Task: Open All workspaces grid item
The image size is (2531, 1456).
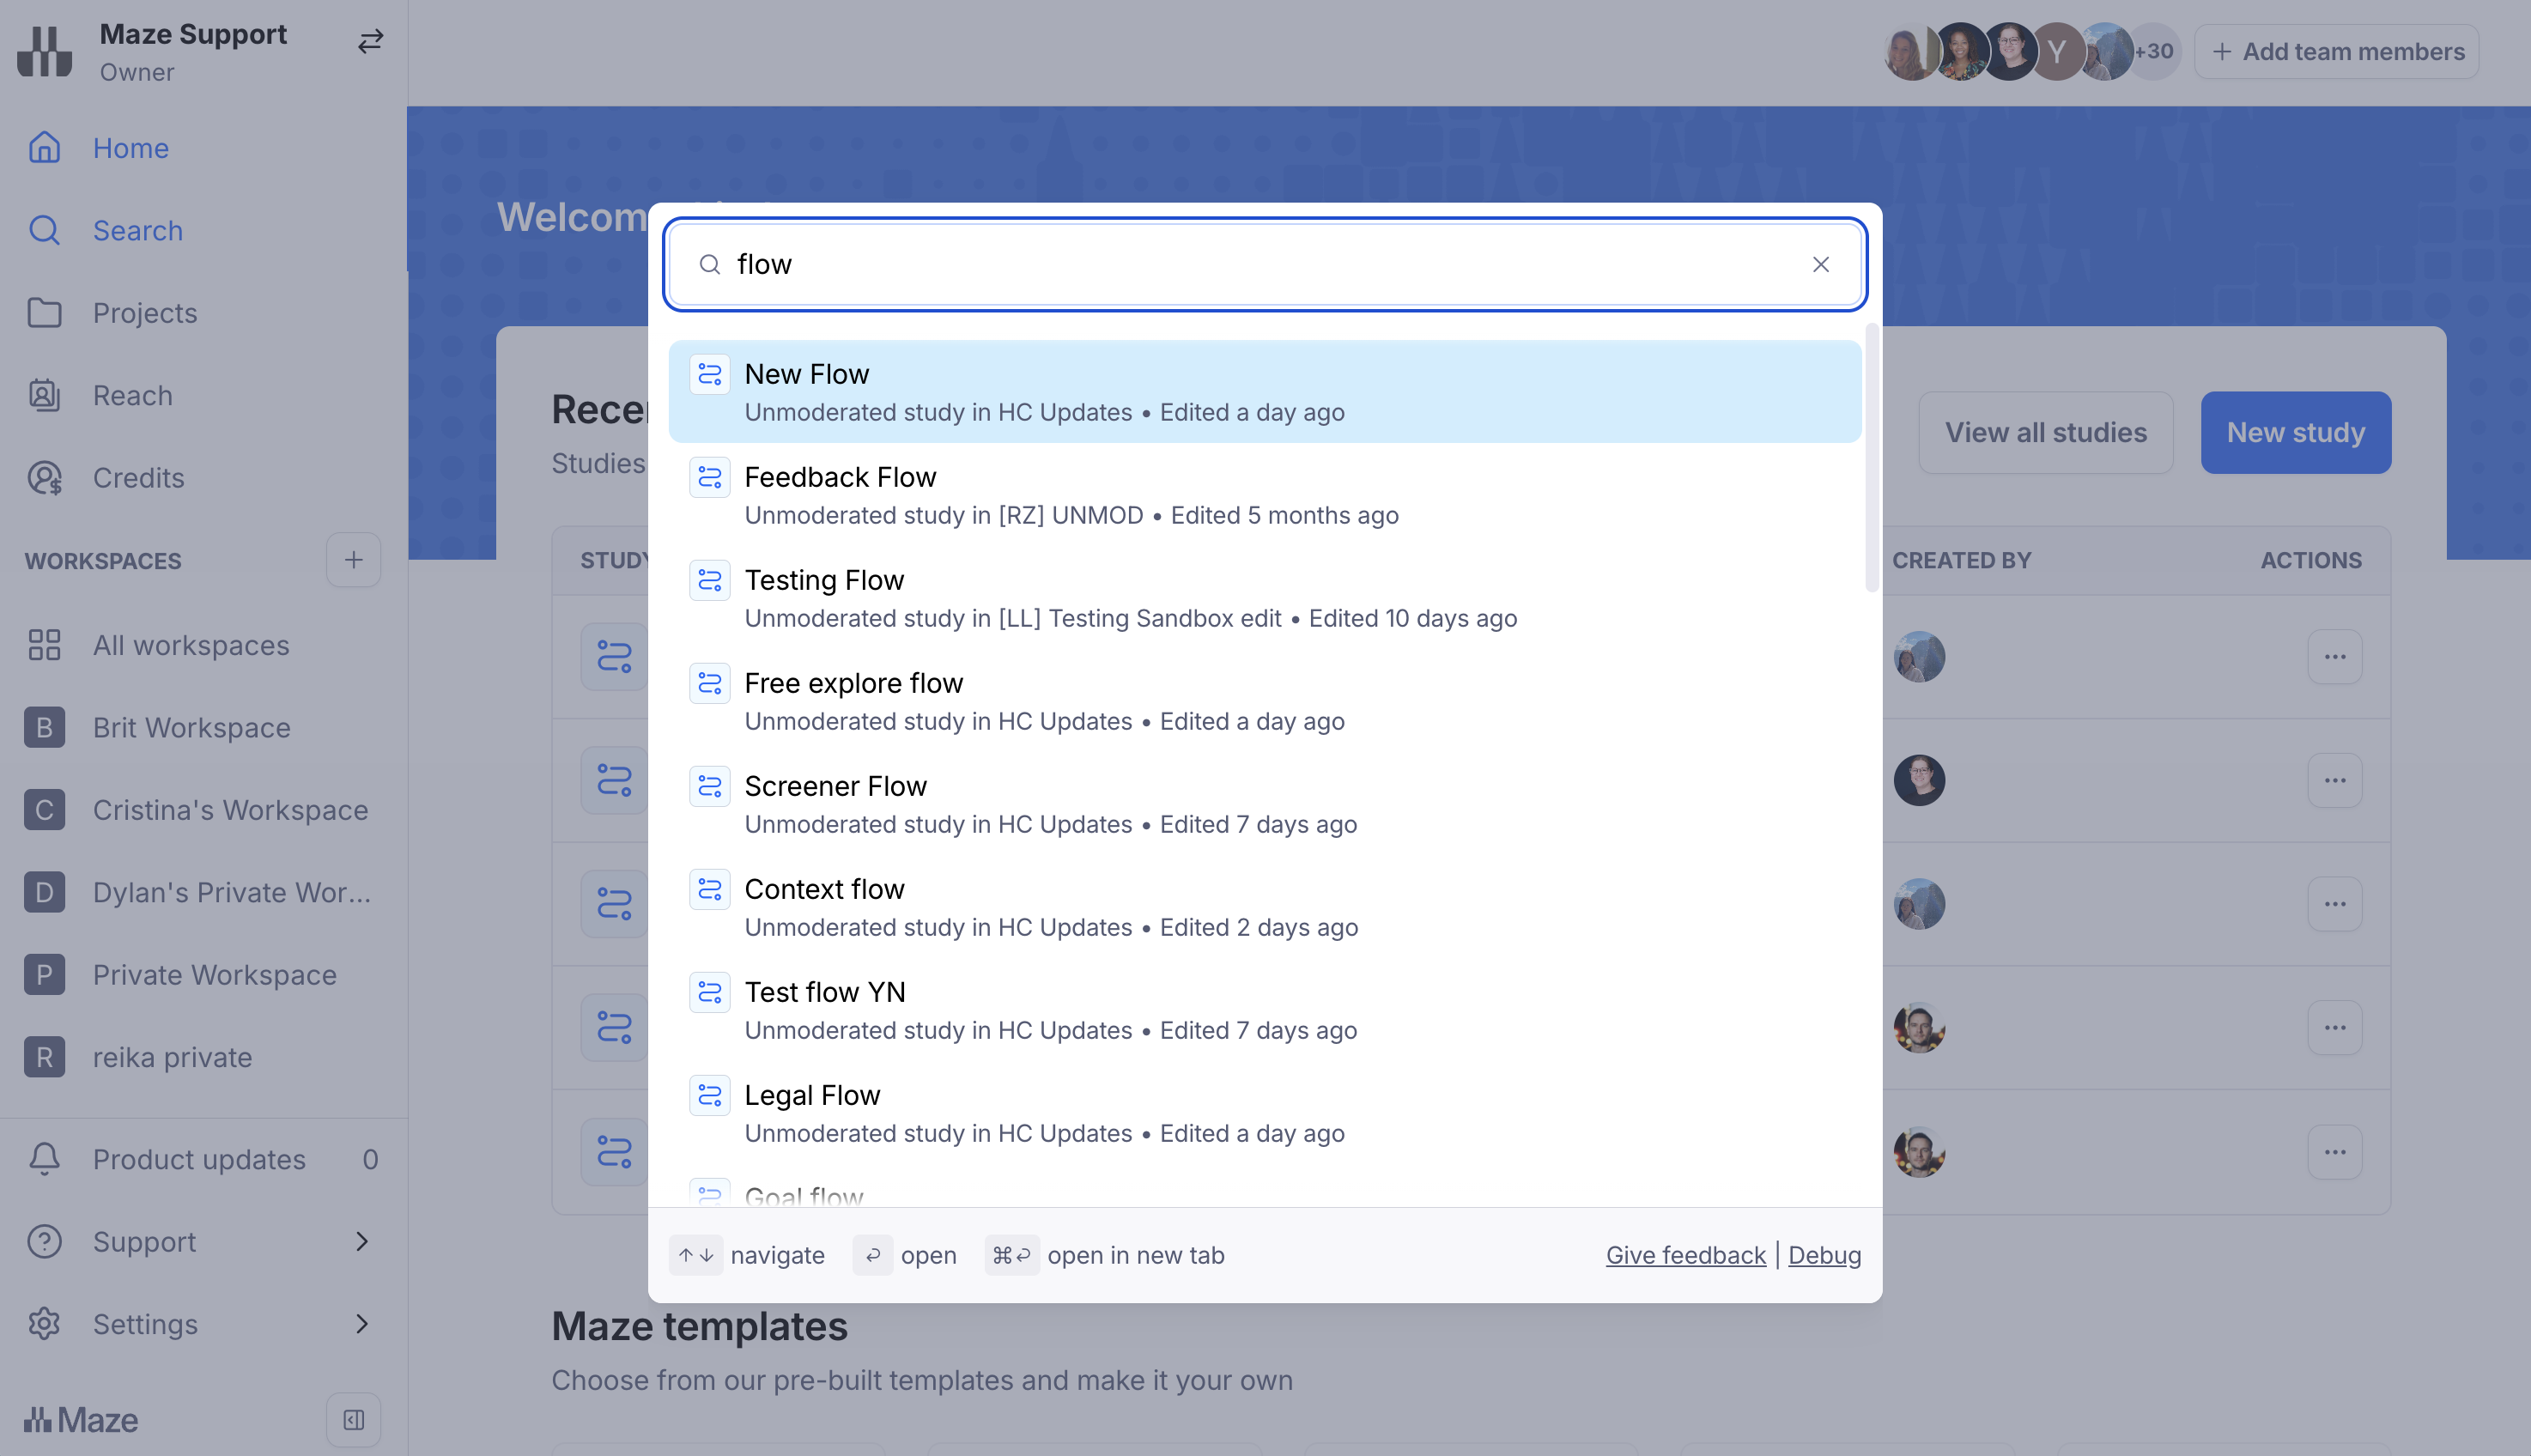Action: pyautogui.click(x=190, y=645)
